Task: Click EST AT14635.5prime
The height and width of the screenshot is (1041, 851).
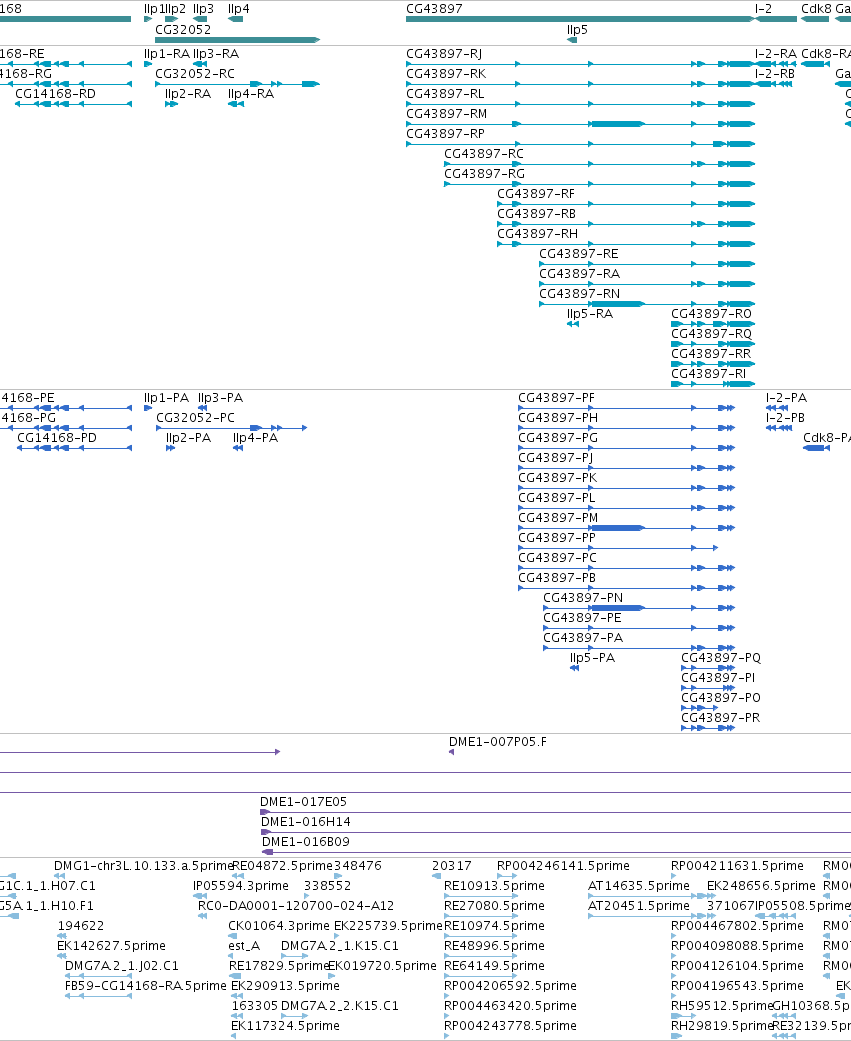Action: 639,885
